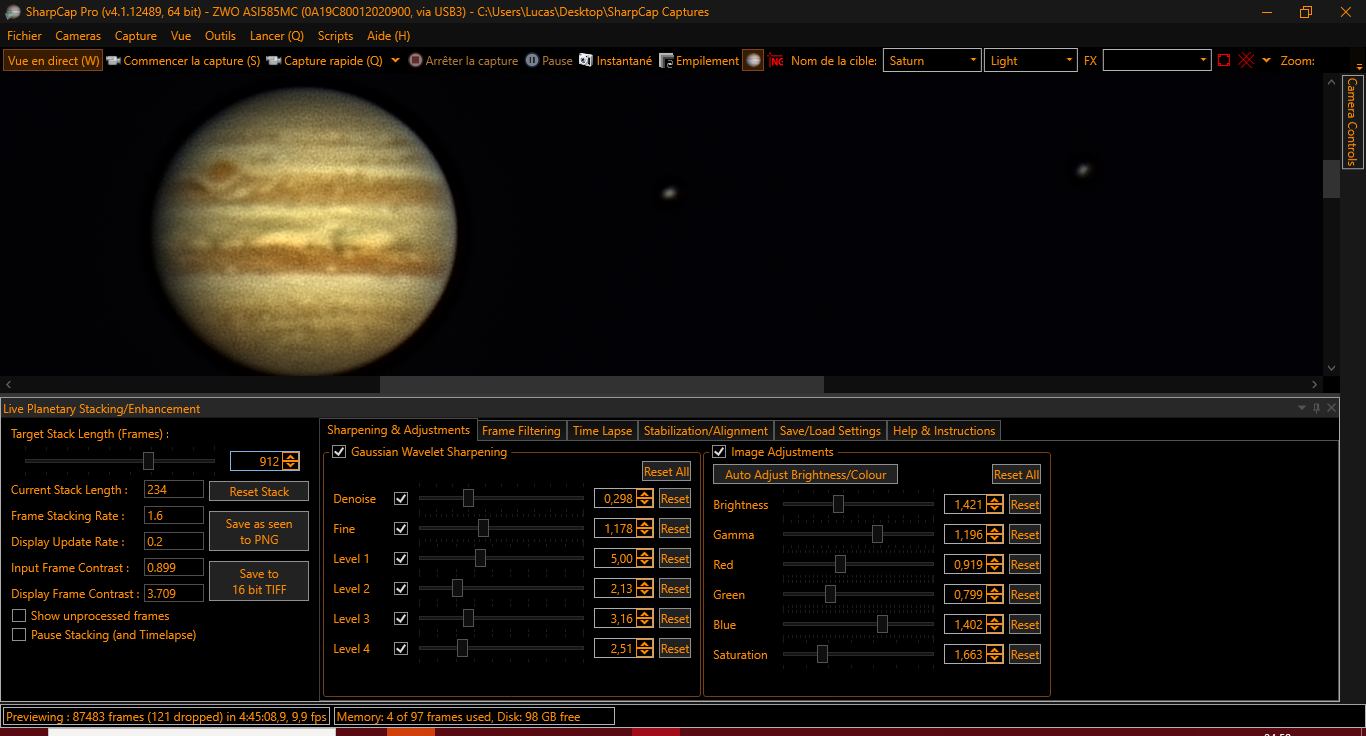This screenshot has width=1366, height=736.
Task: Uncheck the Fine sharpening checkbox
Action: pos(401,529)
